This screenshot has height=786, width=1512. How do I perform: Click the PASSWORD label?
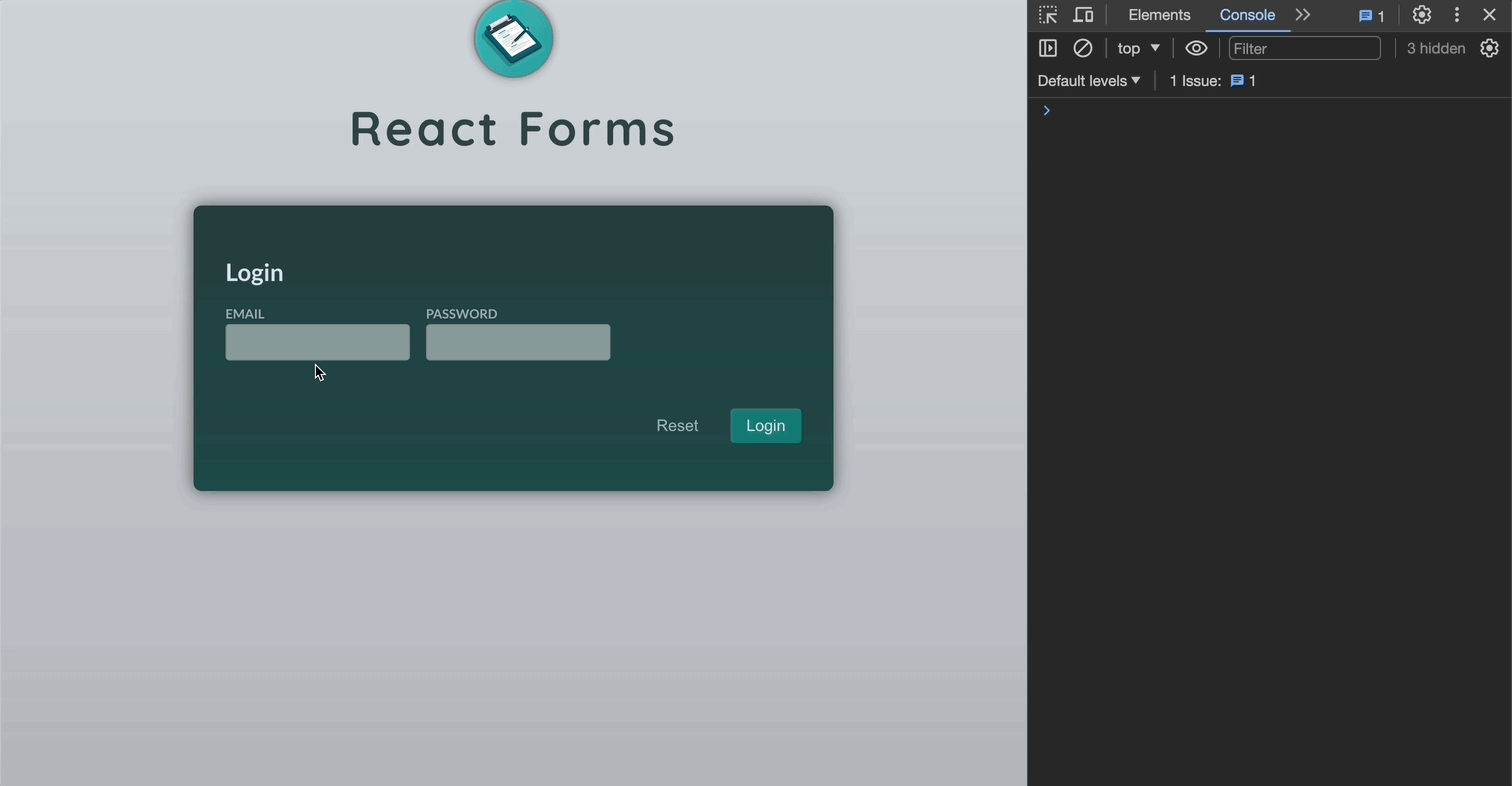click(461, 314)
